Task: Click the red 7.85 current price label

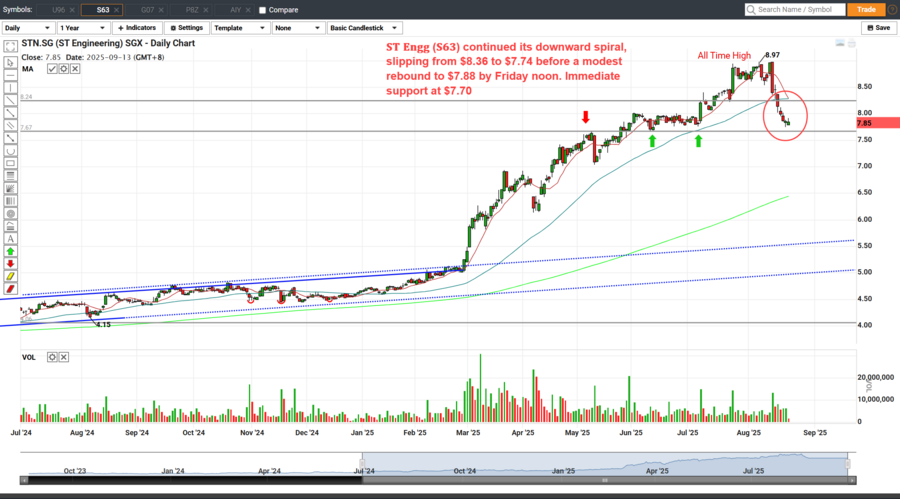Action: coord(878,123)
